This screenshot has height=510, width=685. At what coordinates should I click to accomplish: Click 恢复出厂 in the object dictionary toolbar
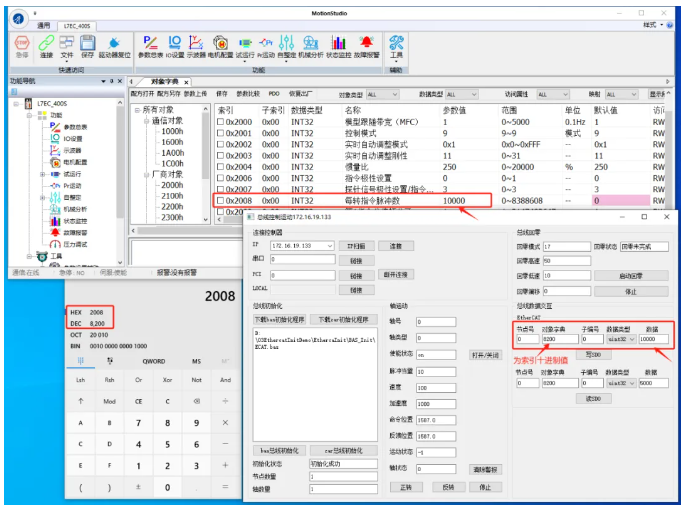pyautogui.click(x=301, y=94)
